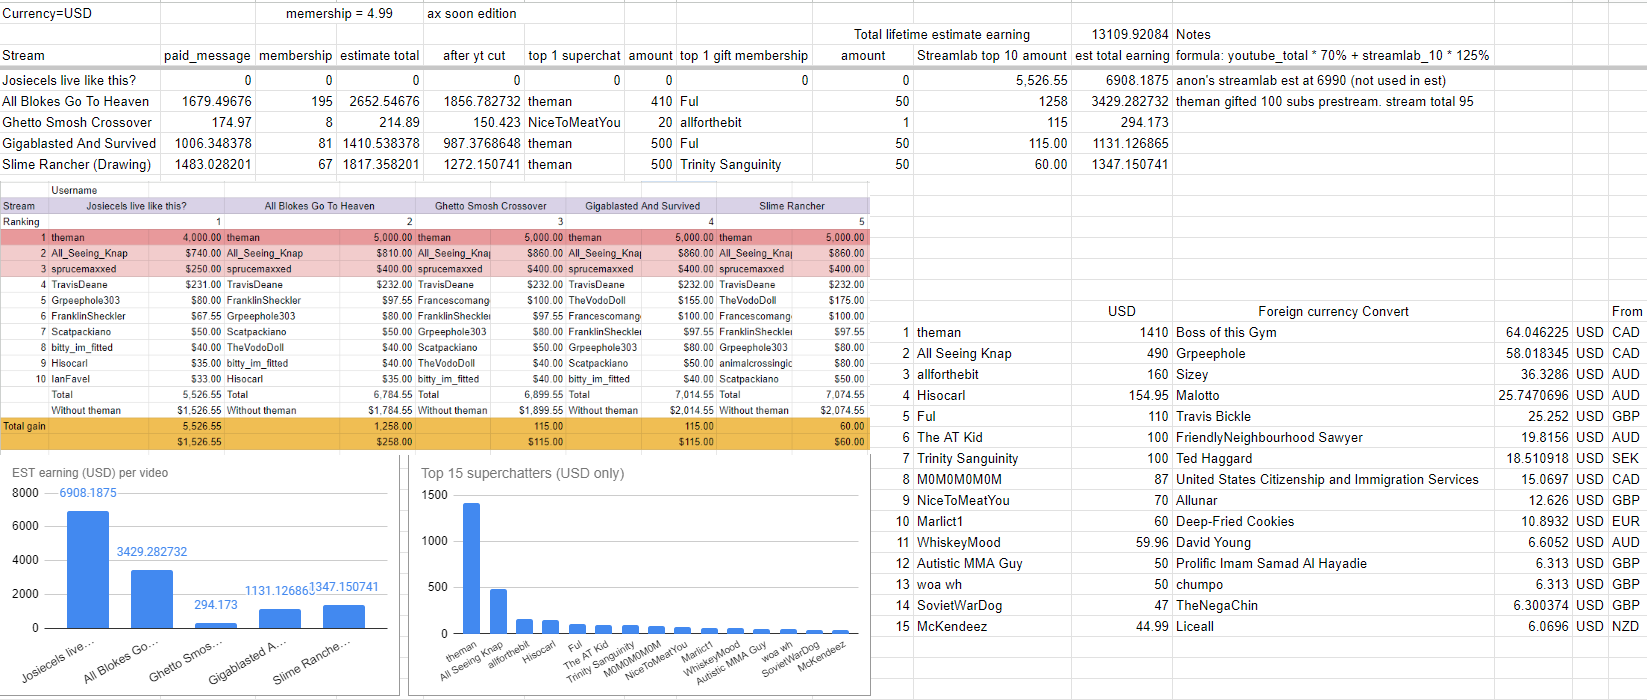Click the formula note starting 'formula: youtube_total'
1647x700 pixels.
1332,56
